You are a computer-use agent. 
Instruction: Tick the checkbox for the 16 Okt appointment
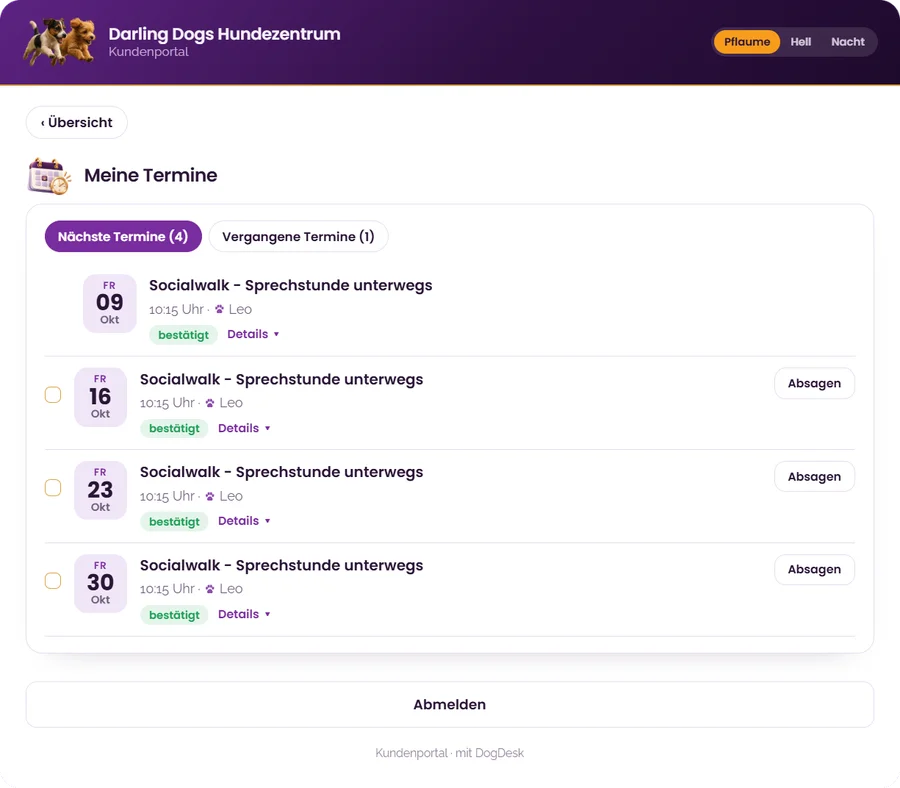point(53,395)
